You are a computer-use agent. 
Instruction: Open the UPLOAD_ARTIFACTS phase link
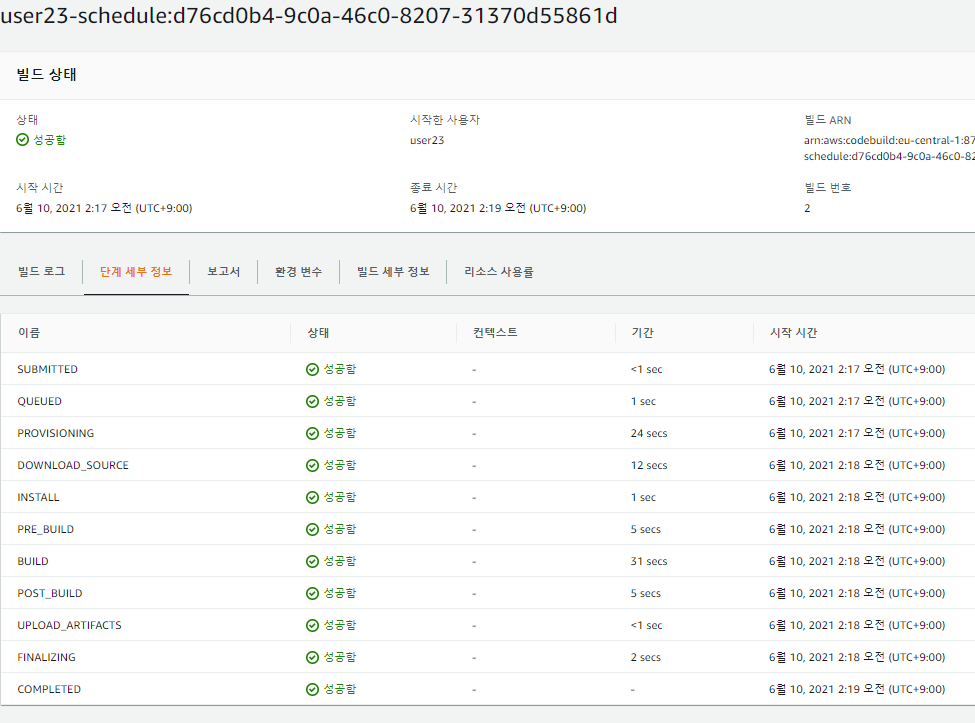point(70,625)
